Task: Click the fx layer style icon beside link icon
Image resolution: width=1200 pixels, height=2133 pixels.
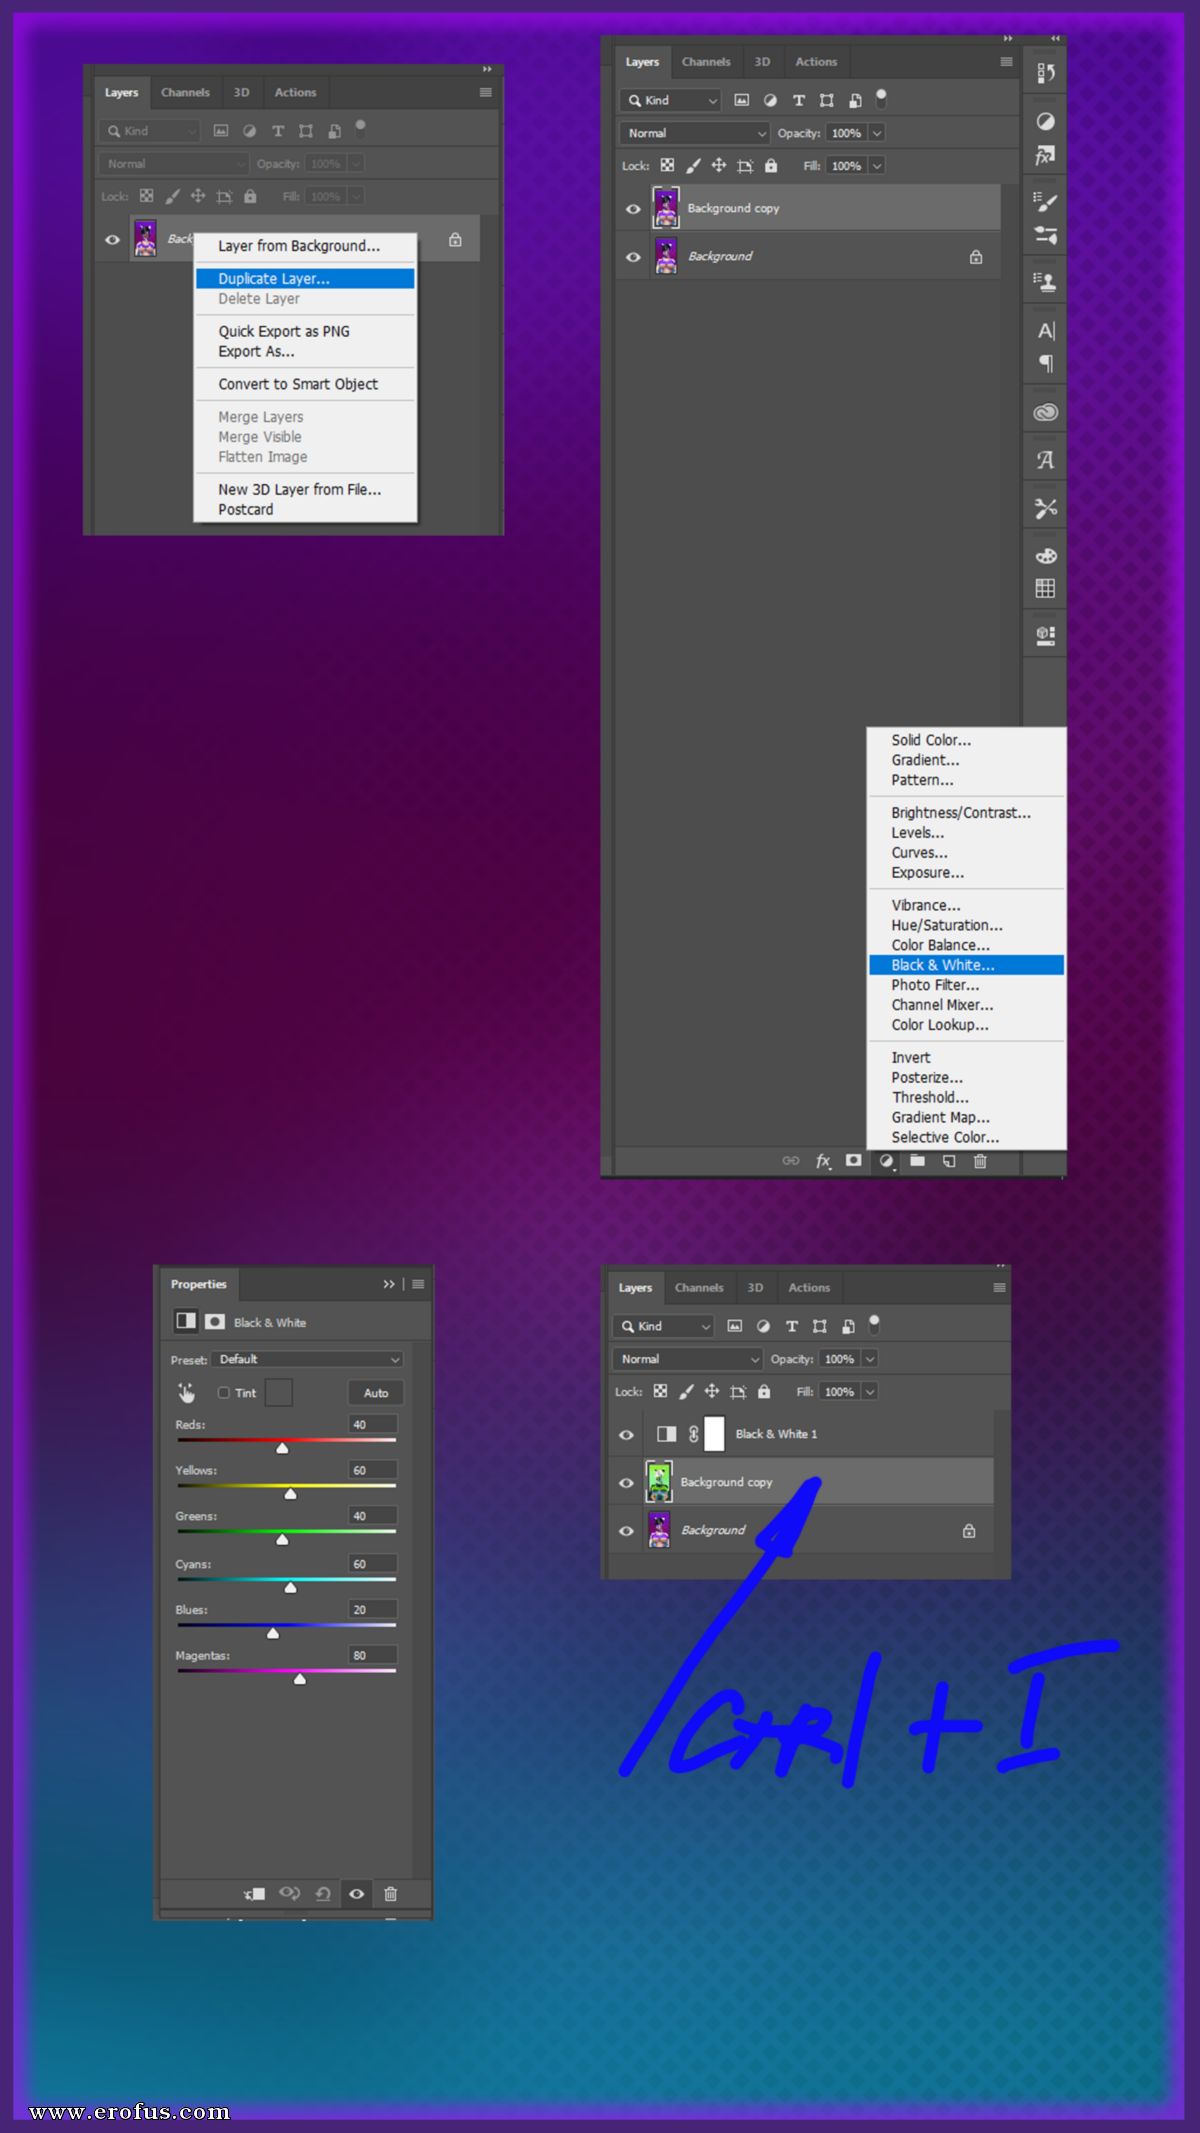Action: point(823,1160)
